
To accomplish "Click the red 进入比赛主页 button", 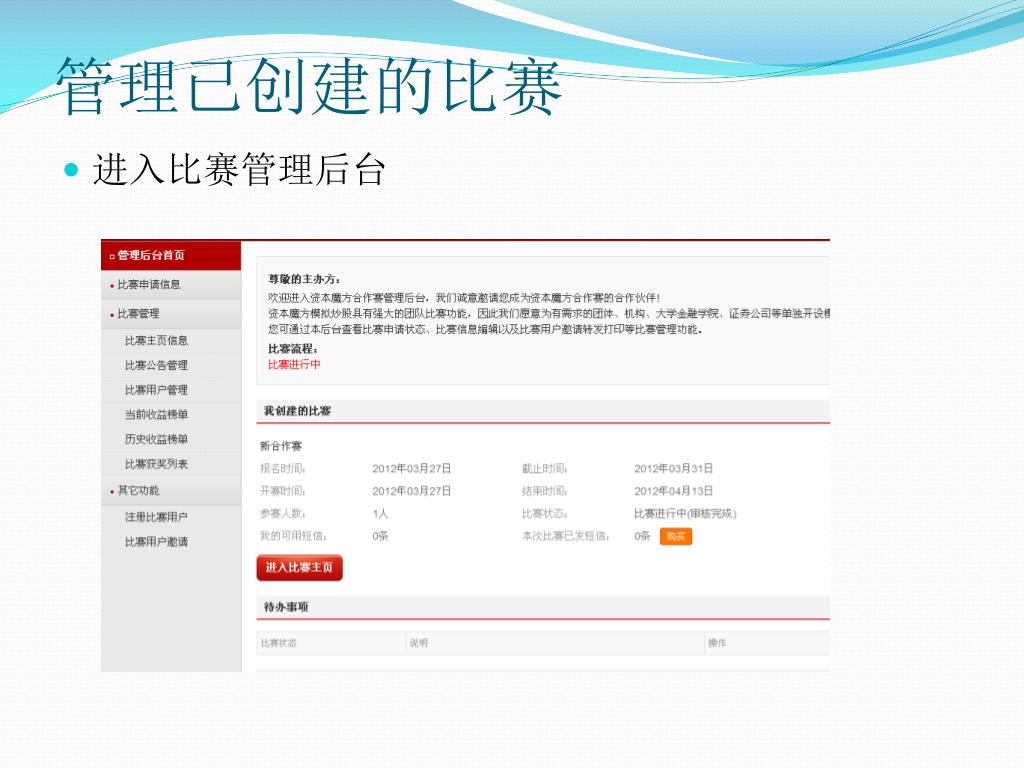I will point(299,568).
